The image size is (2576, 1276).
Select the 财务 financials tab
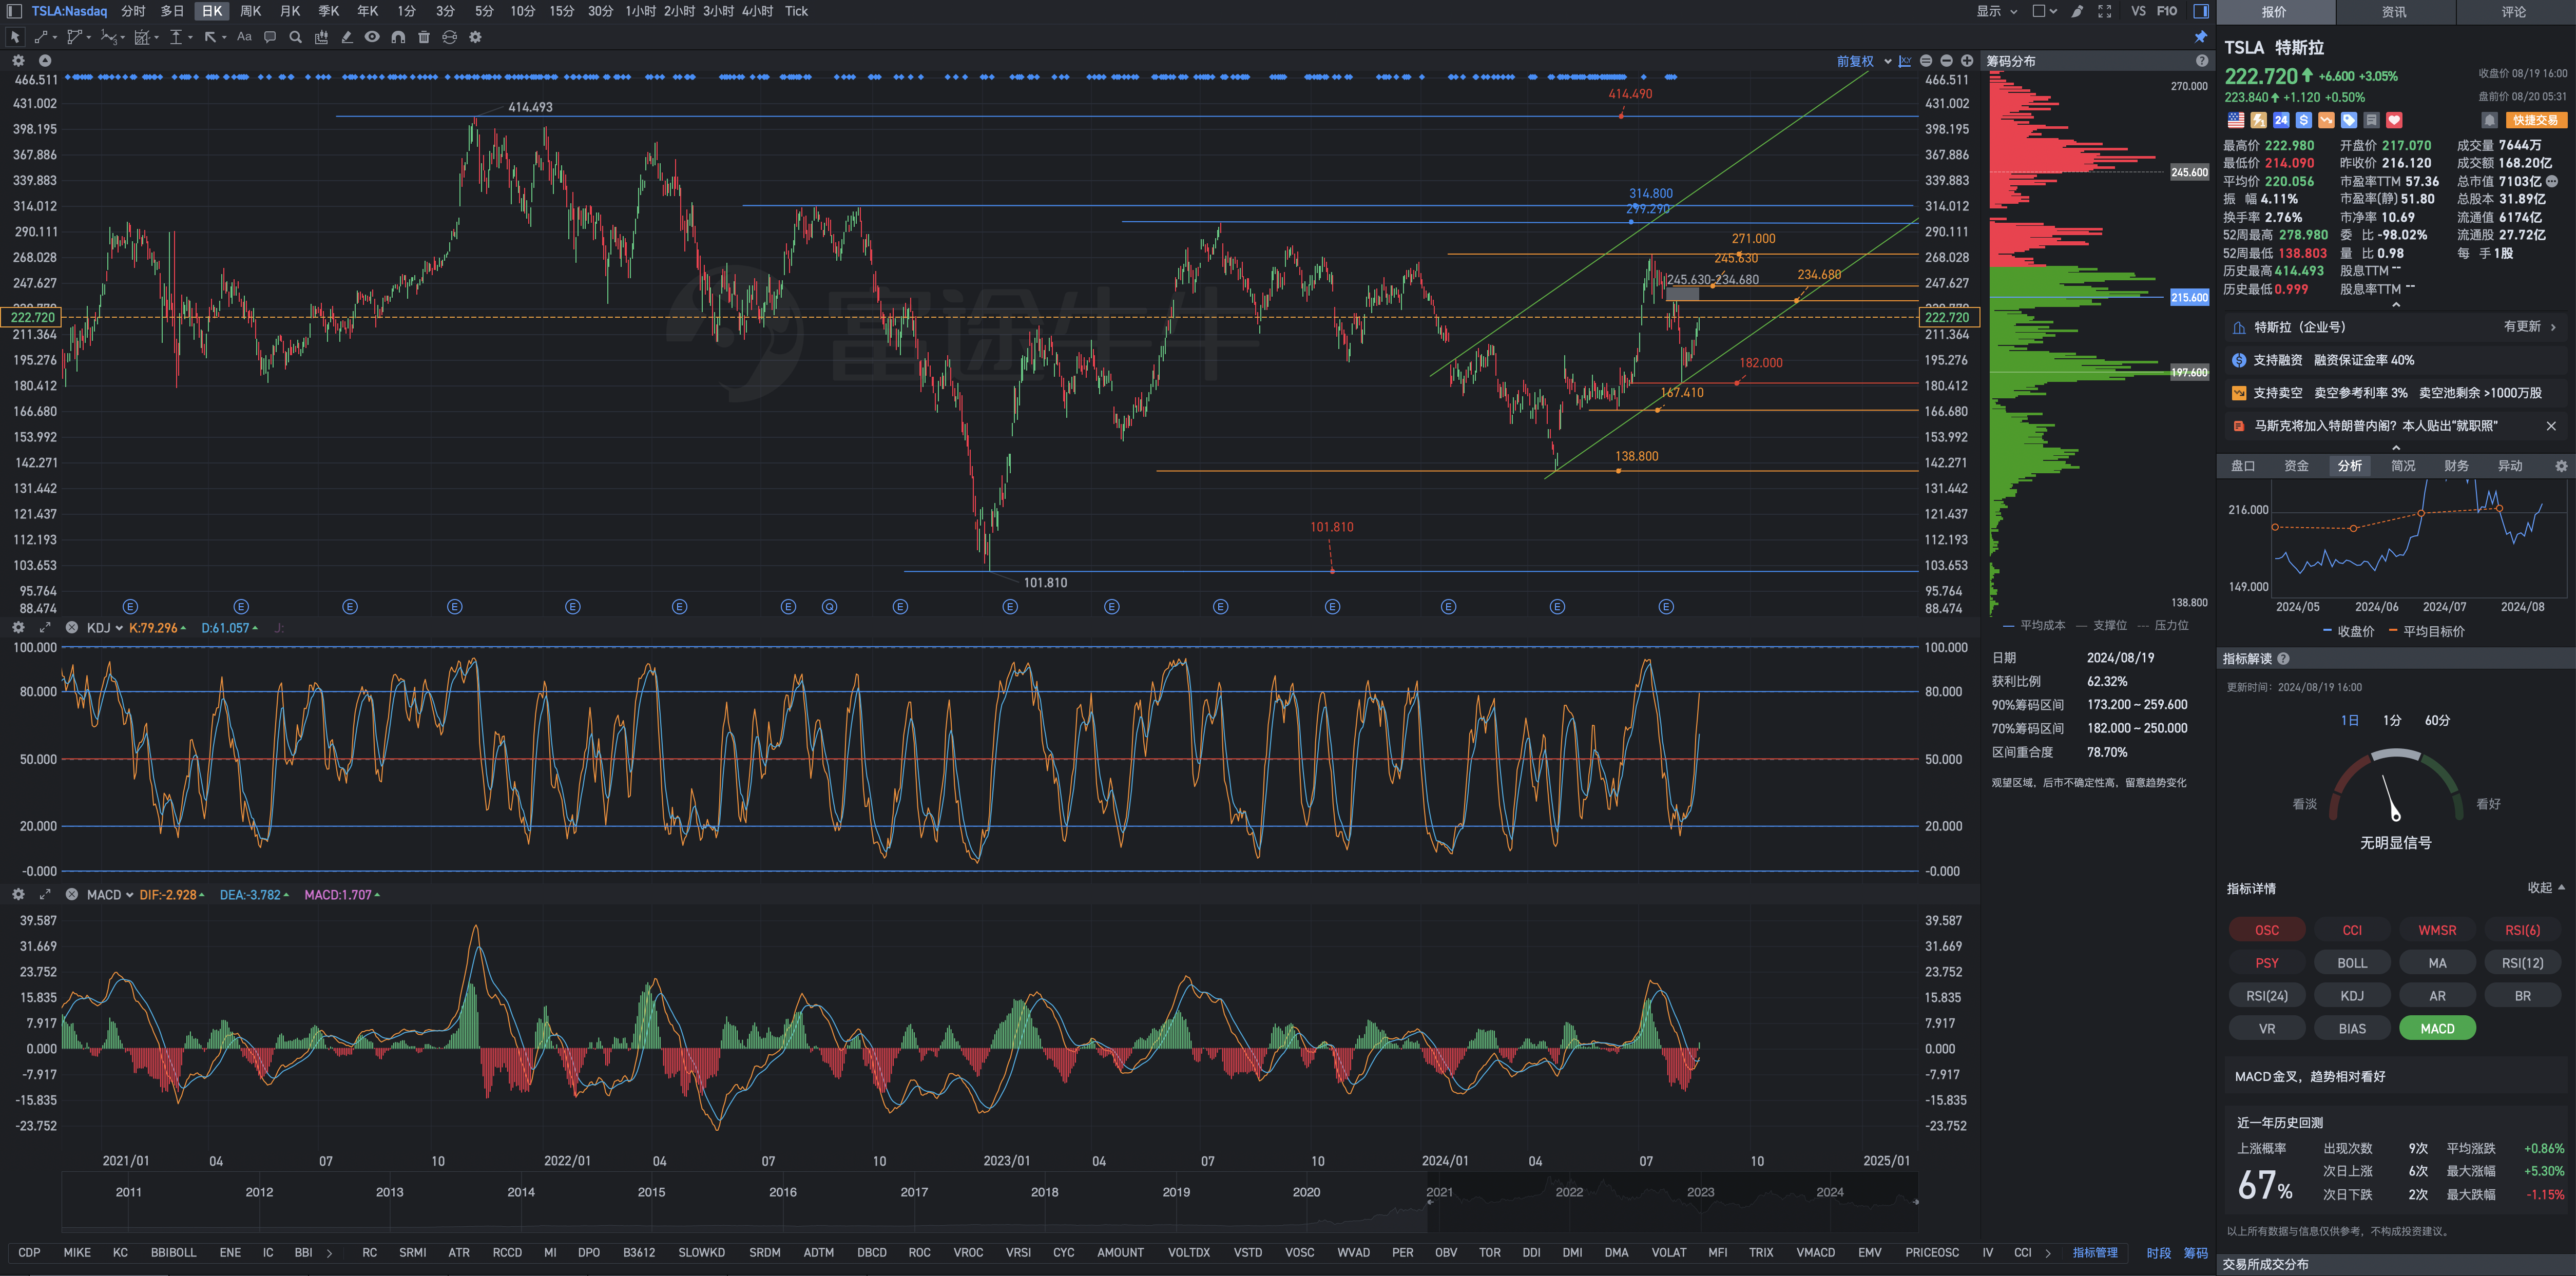click(x=2456, y=466)
